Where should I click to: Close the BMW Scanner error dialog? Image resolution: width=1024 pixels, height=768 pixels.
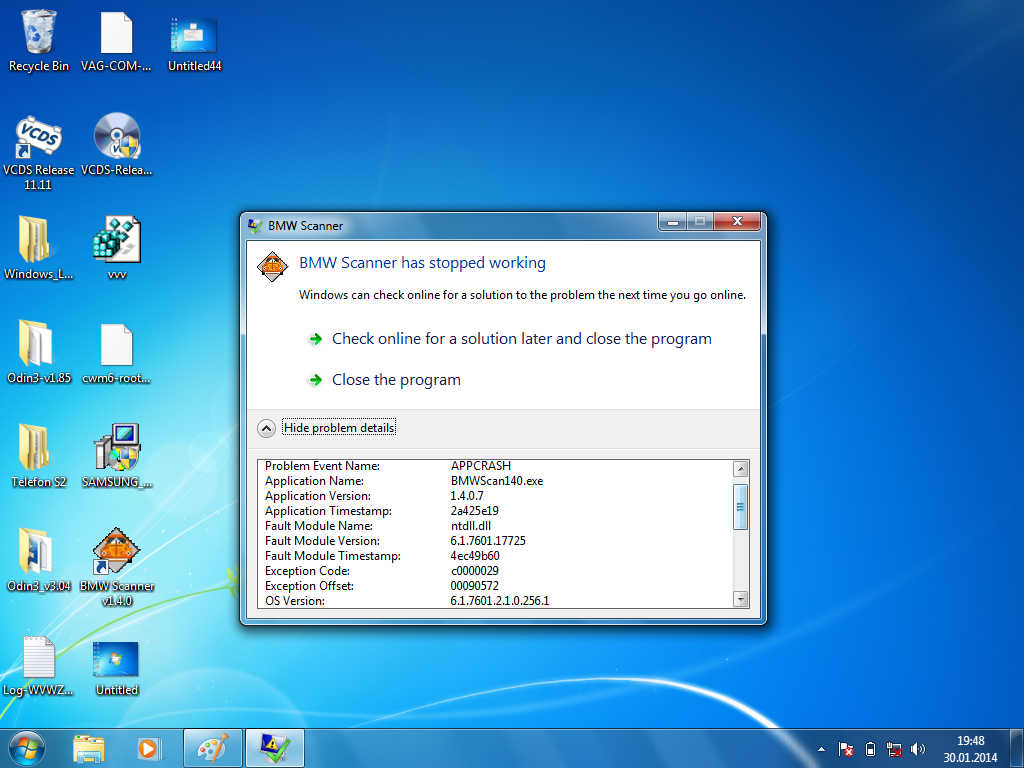click(737, 221)
